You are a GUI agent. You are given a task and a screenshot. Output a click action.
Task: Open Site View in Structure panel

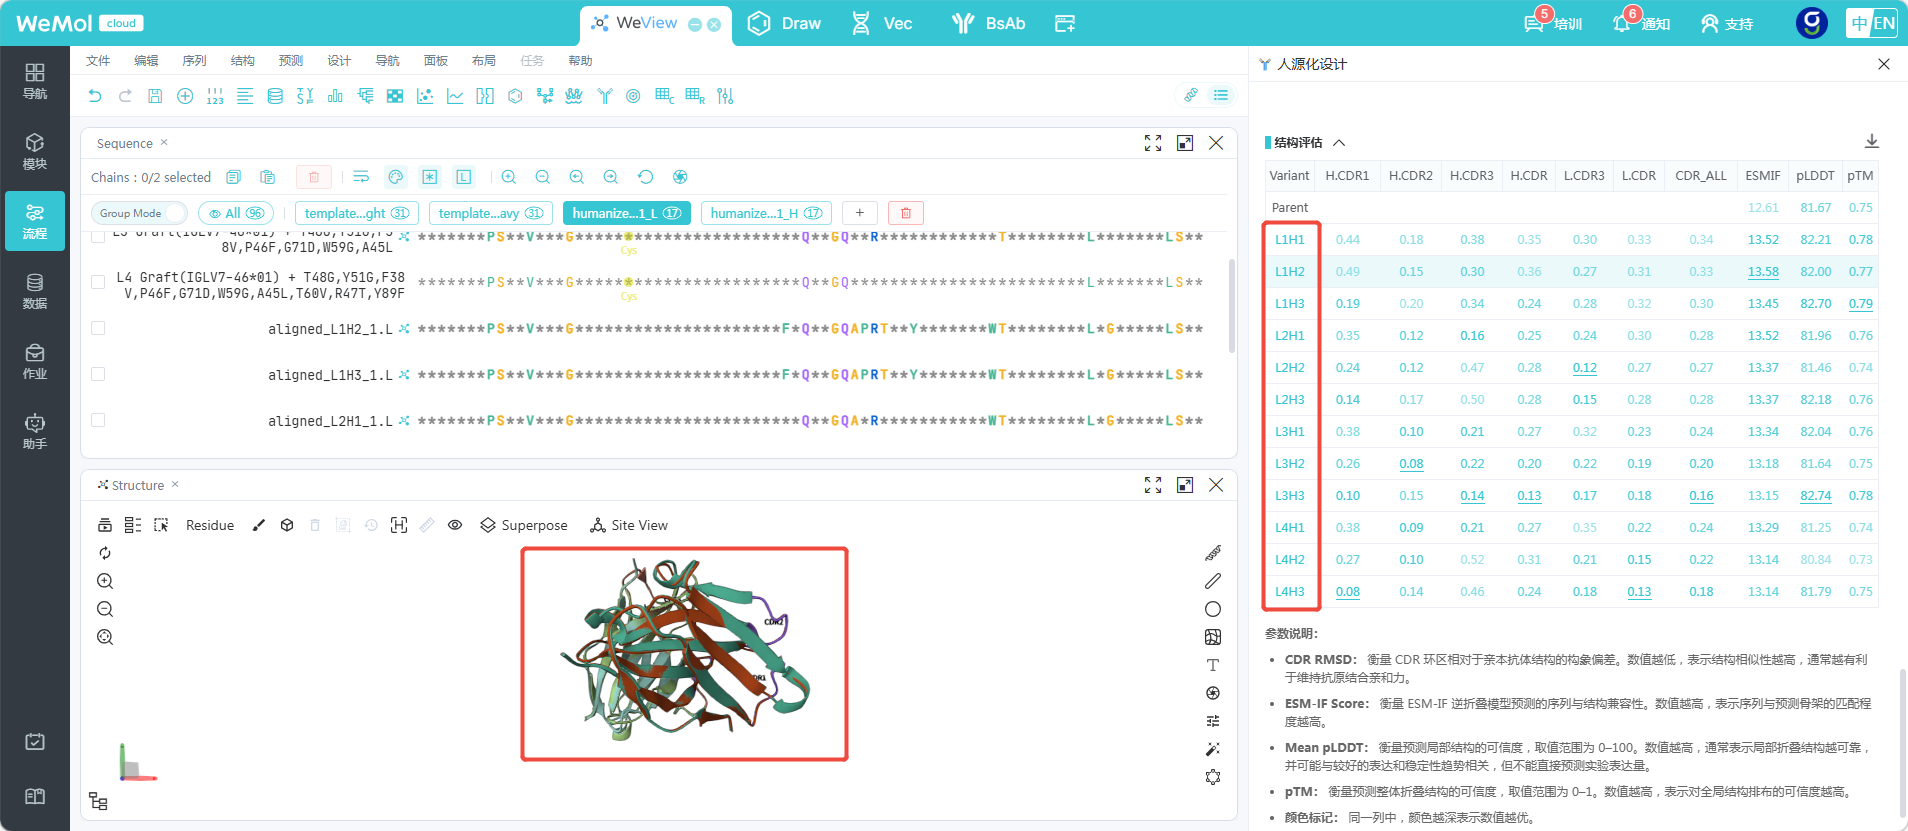[x=629, y=525]
